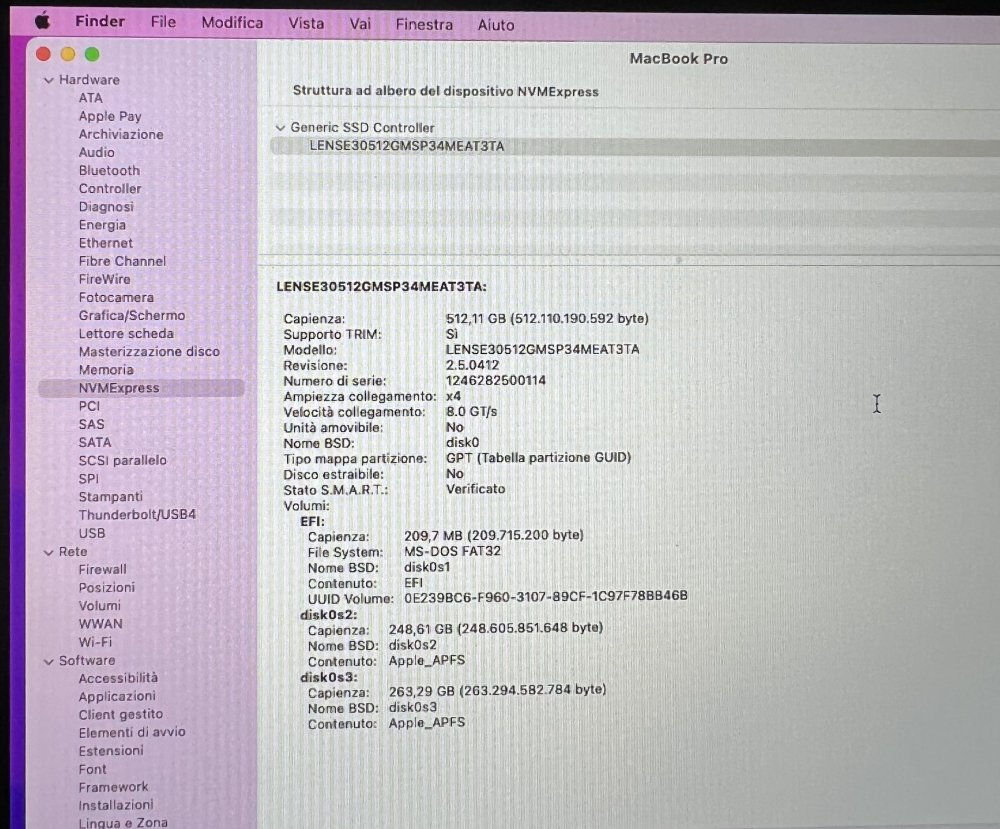Screen dimensions: 1000x829
Task: Select Energia in the sidebar
Action: click(x=102, y=224)
